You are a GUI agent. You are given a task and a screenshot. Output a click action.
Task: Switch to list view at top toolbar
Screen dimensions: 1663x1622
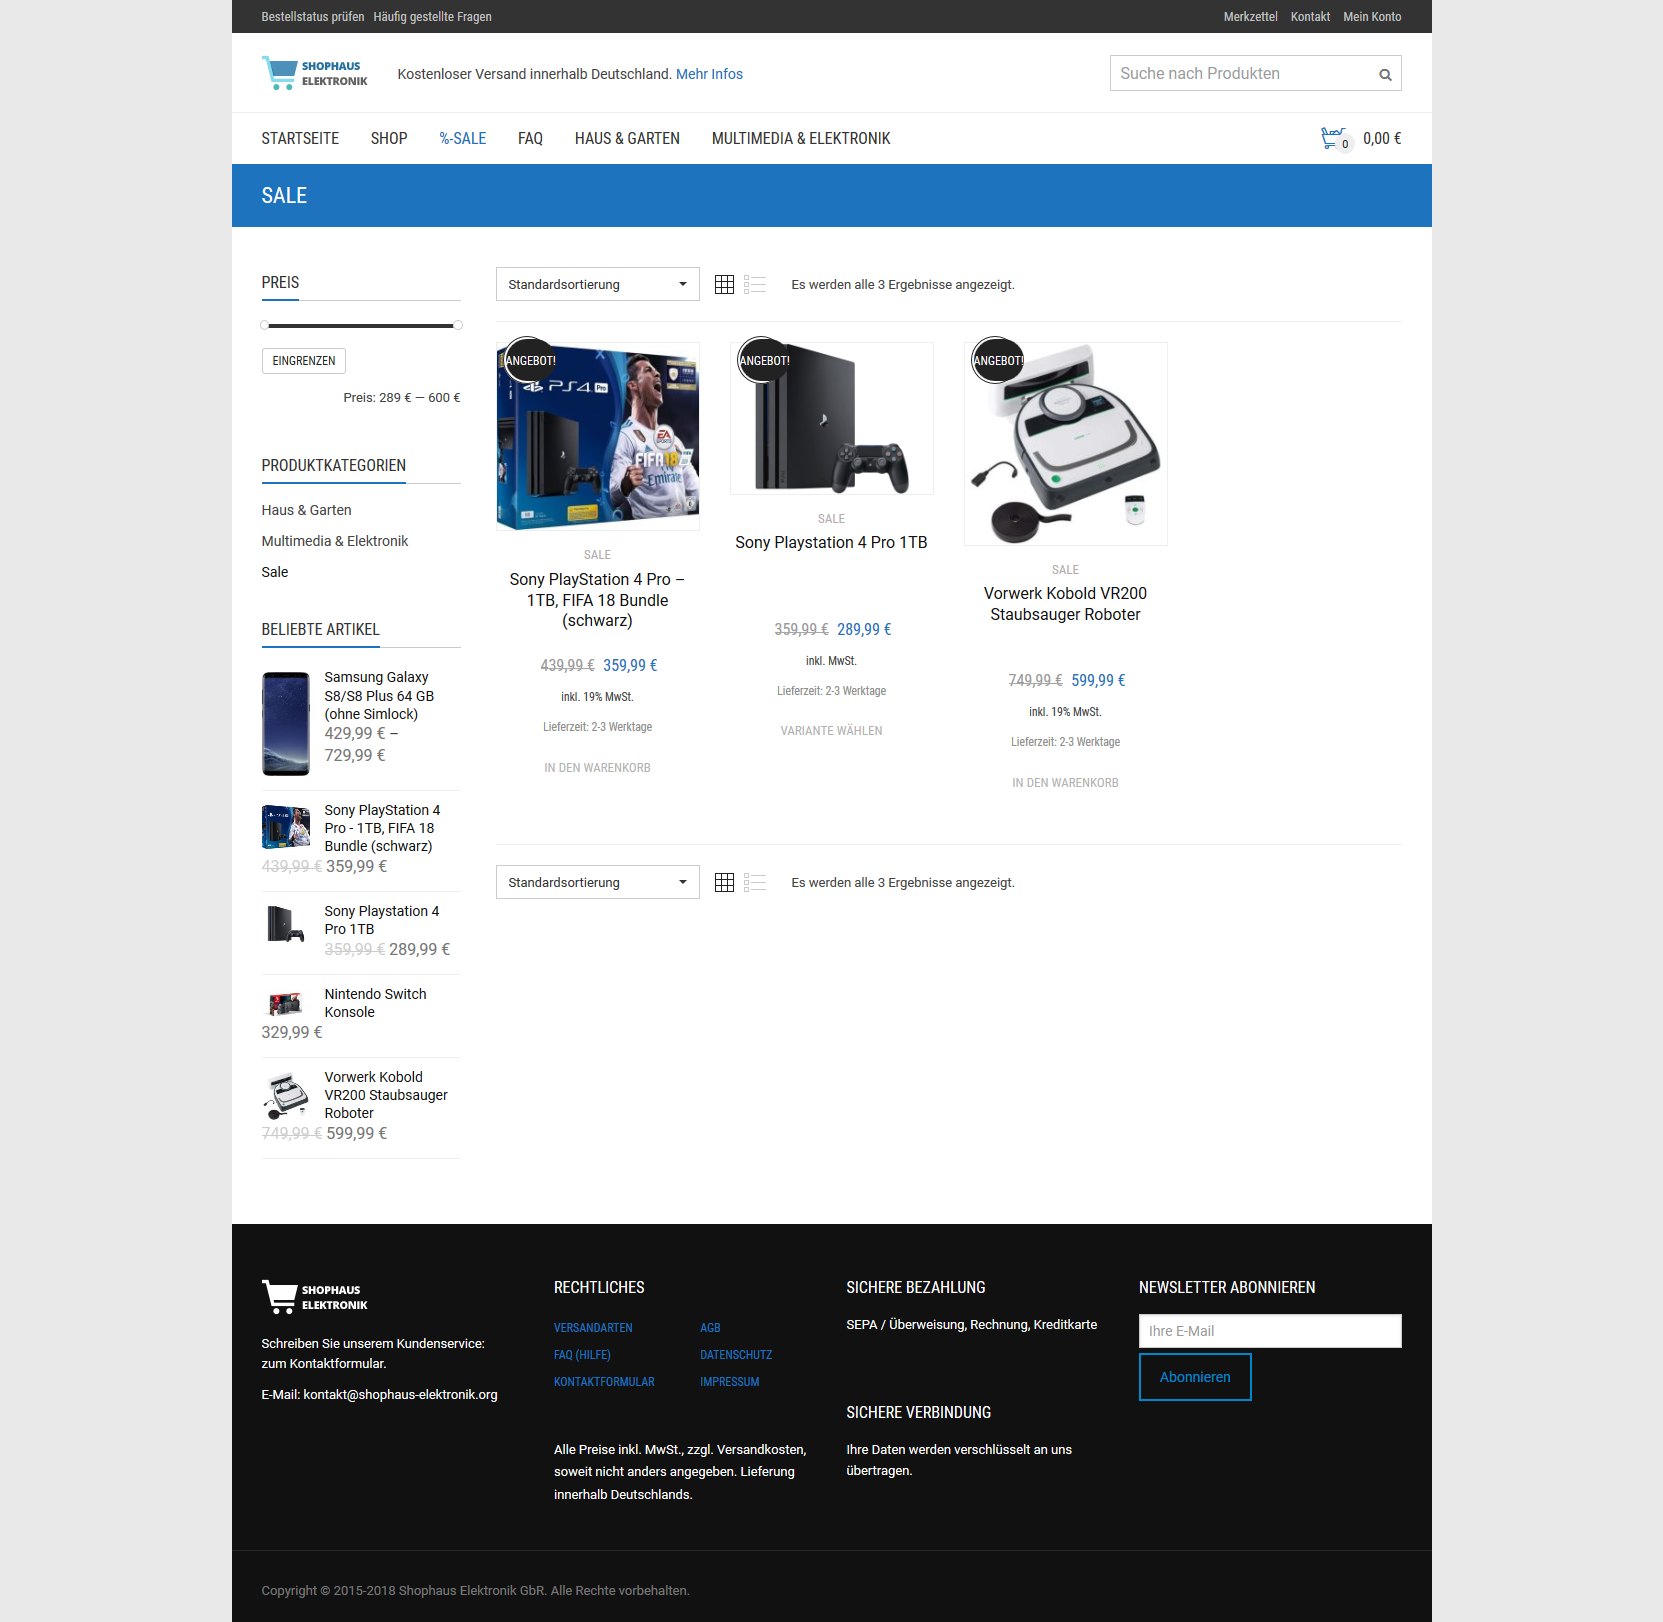point(756,285)
